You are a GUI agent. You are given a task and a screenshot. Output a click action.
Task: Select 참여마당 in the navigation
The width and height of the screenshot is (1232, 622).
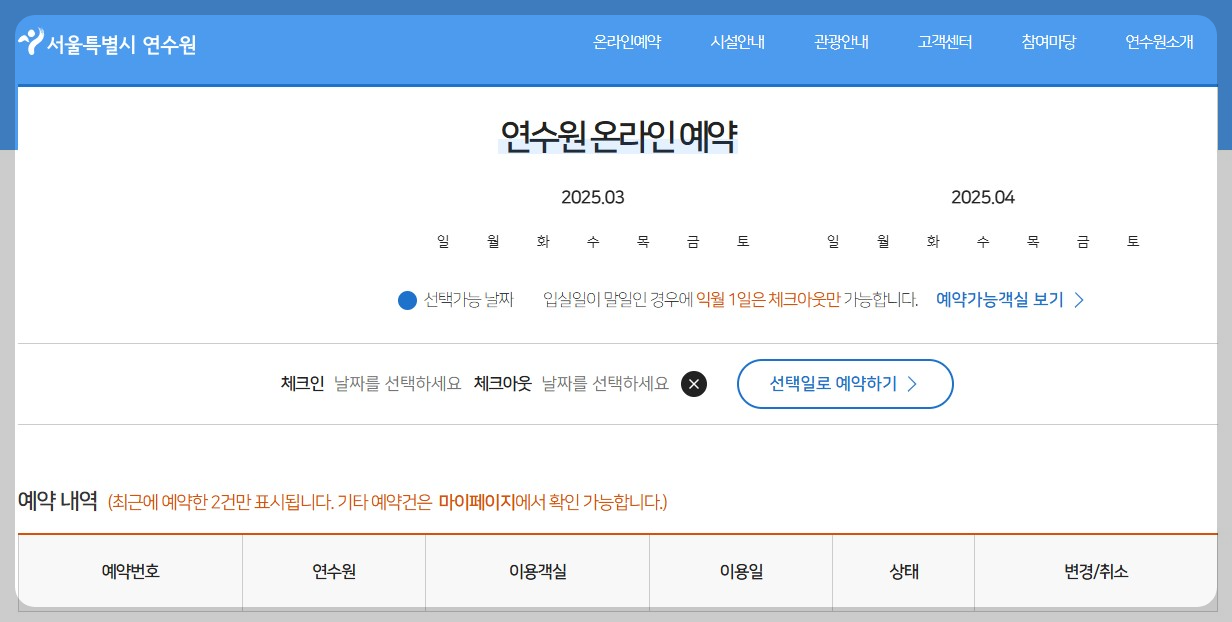point(1047,42)
